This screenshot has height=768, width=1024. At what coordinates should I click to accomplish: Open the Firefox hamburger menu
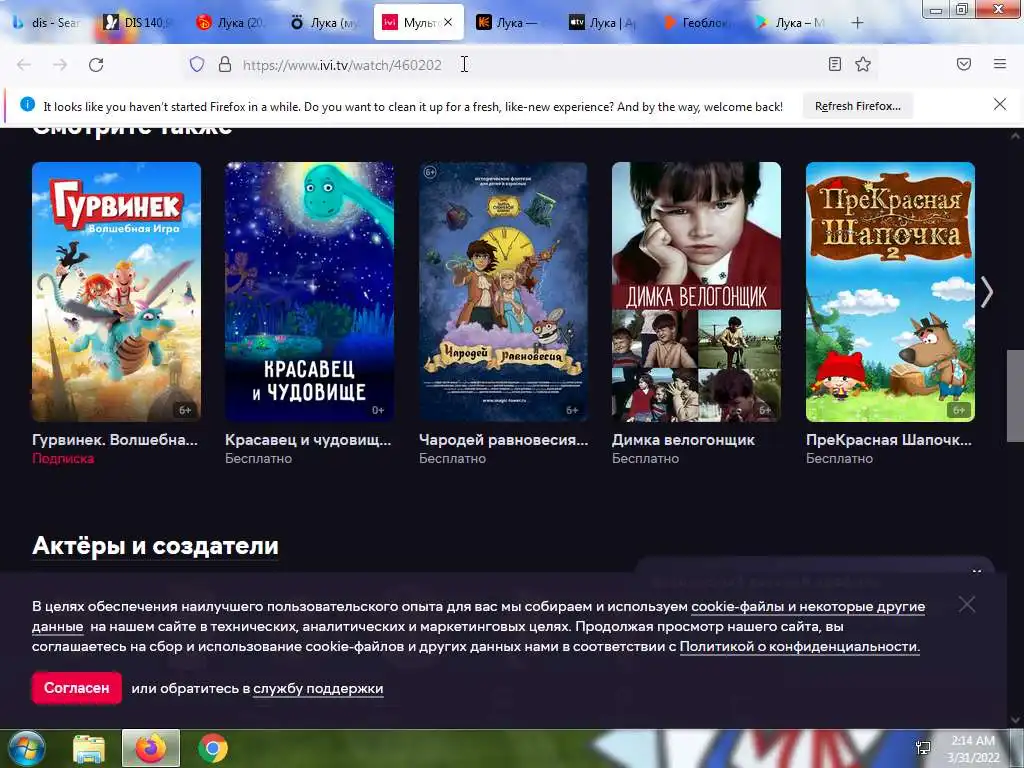(1000, 64)
